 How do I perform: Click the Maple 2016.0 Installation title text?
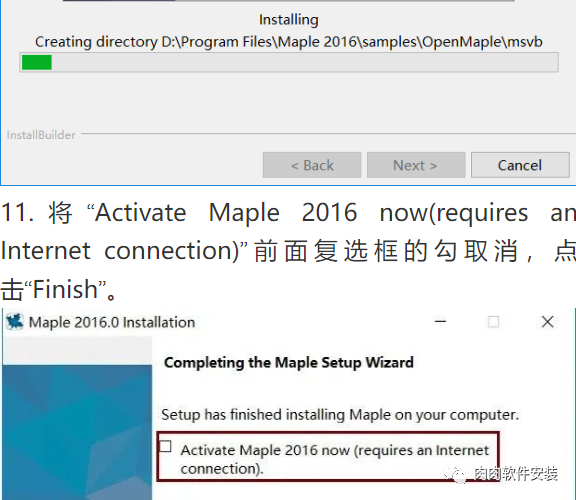pyautogui.click(x=112, y=322)
